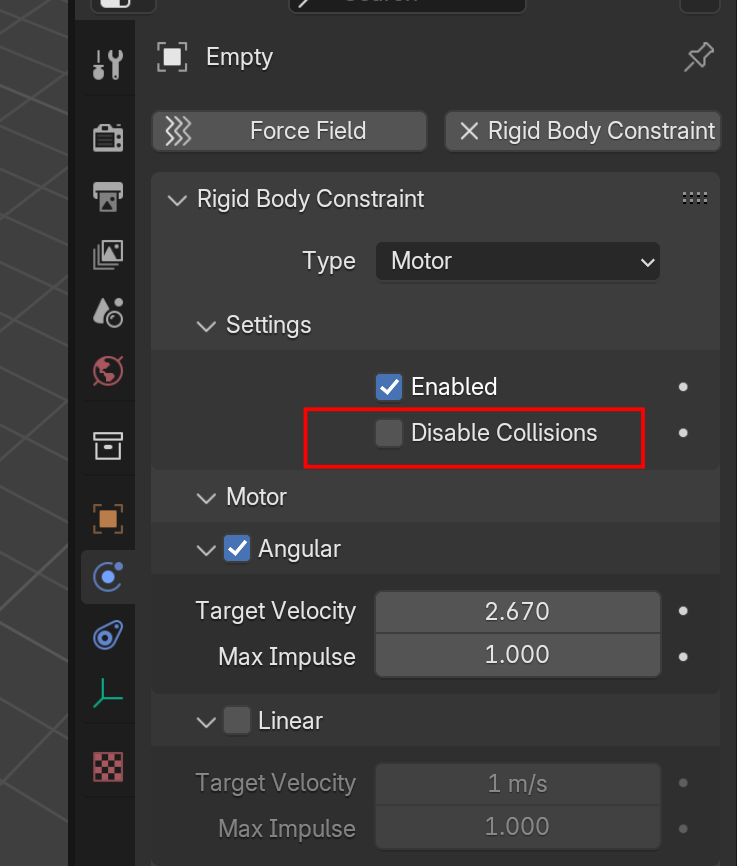Open the Render properties tab
737x866 pixels.
(x=107, y=138)
